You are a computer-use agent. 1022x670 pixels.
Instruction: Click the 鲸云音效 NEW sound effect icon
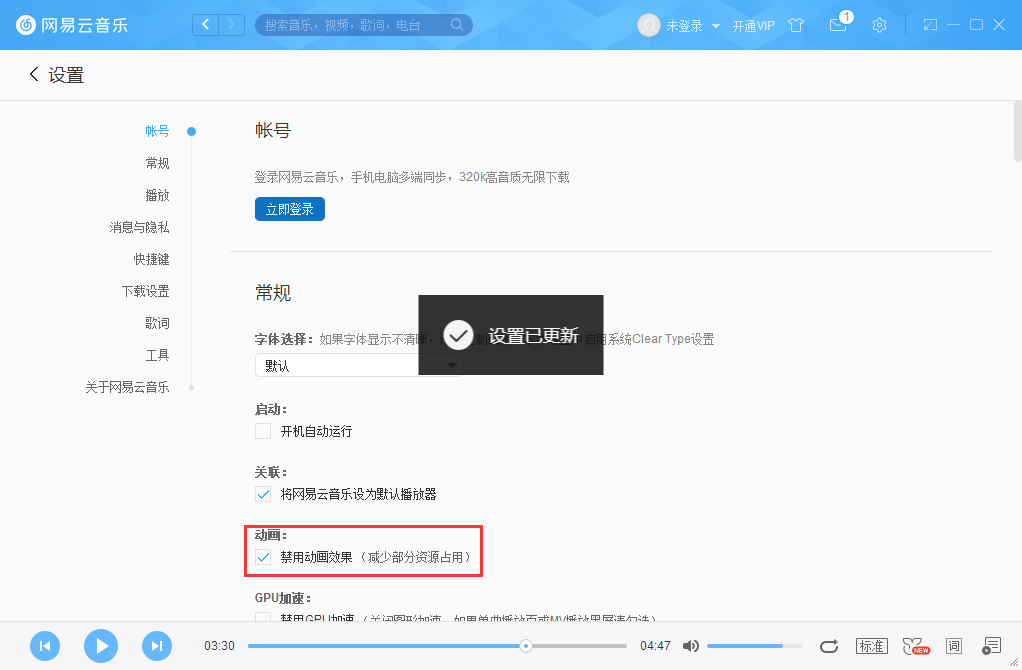point(915,646)
